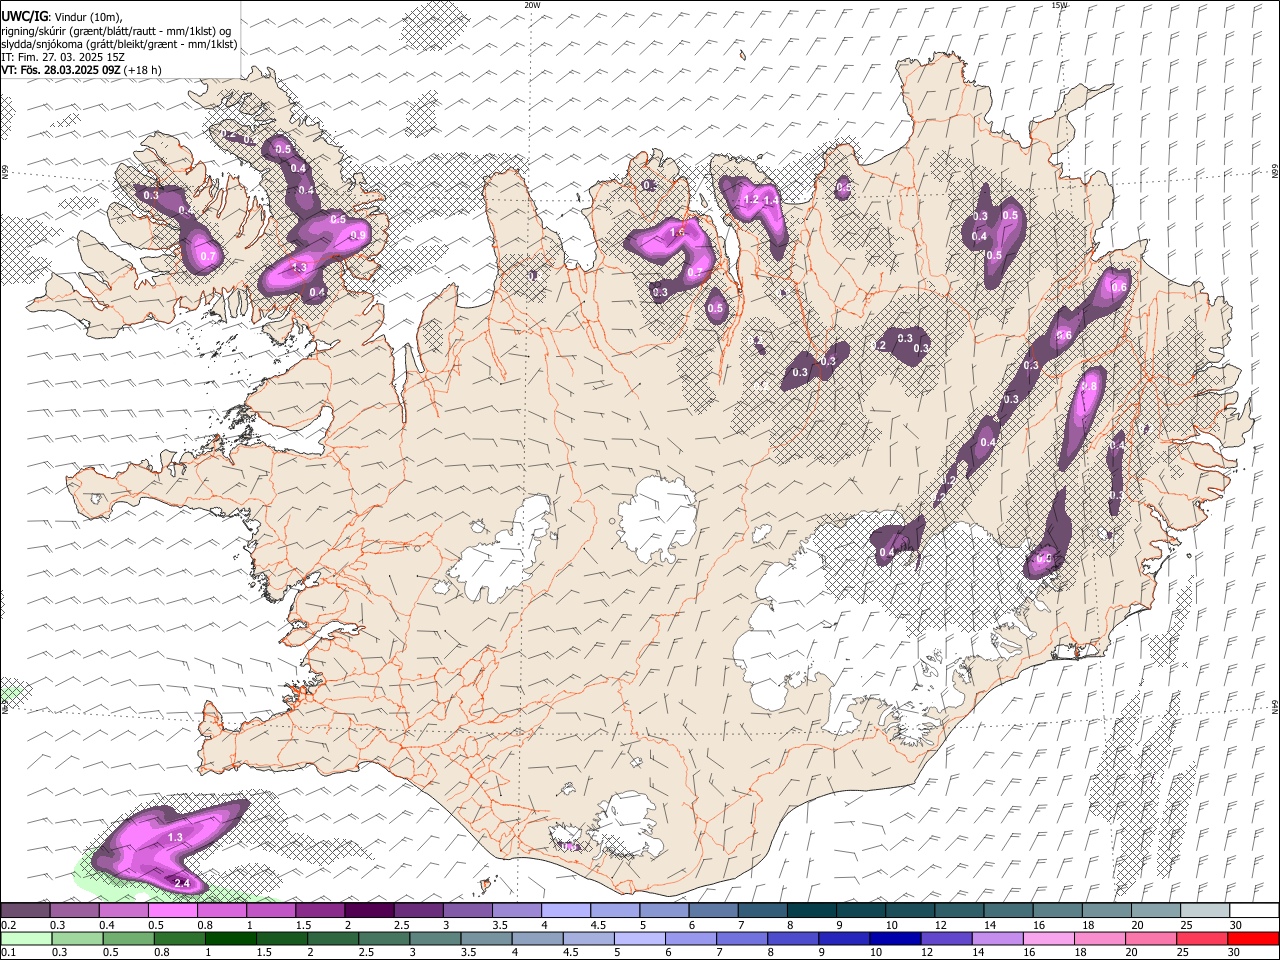This screenshot has height=960, width=1280.
Task: Pick the dark teal snow swatch at 8
Action: 811,910
